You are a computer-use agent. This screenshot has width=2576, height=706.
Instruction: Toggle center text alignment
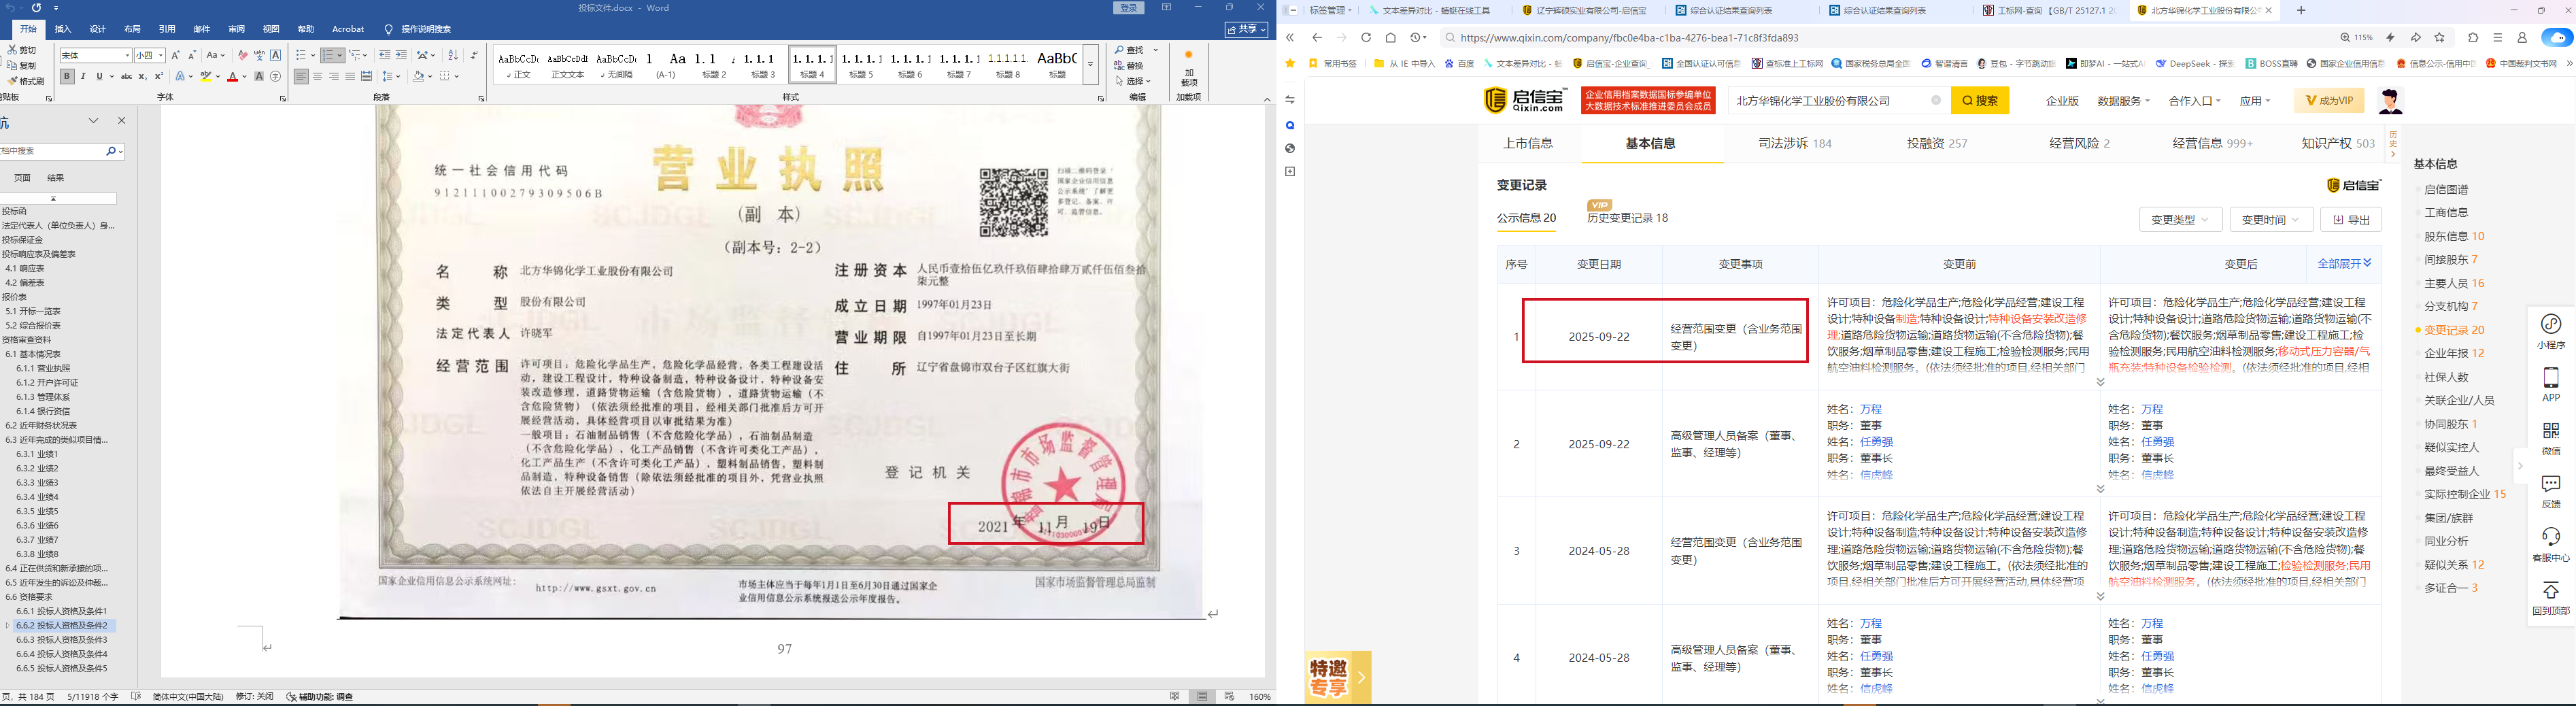318,76
